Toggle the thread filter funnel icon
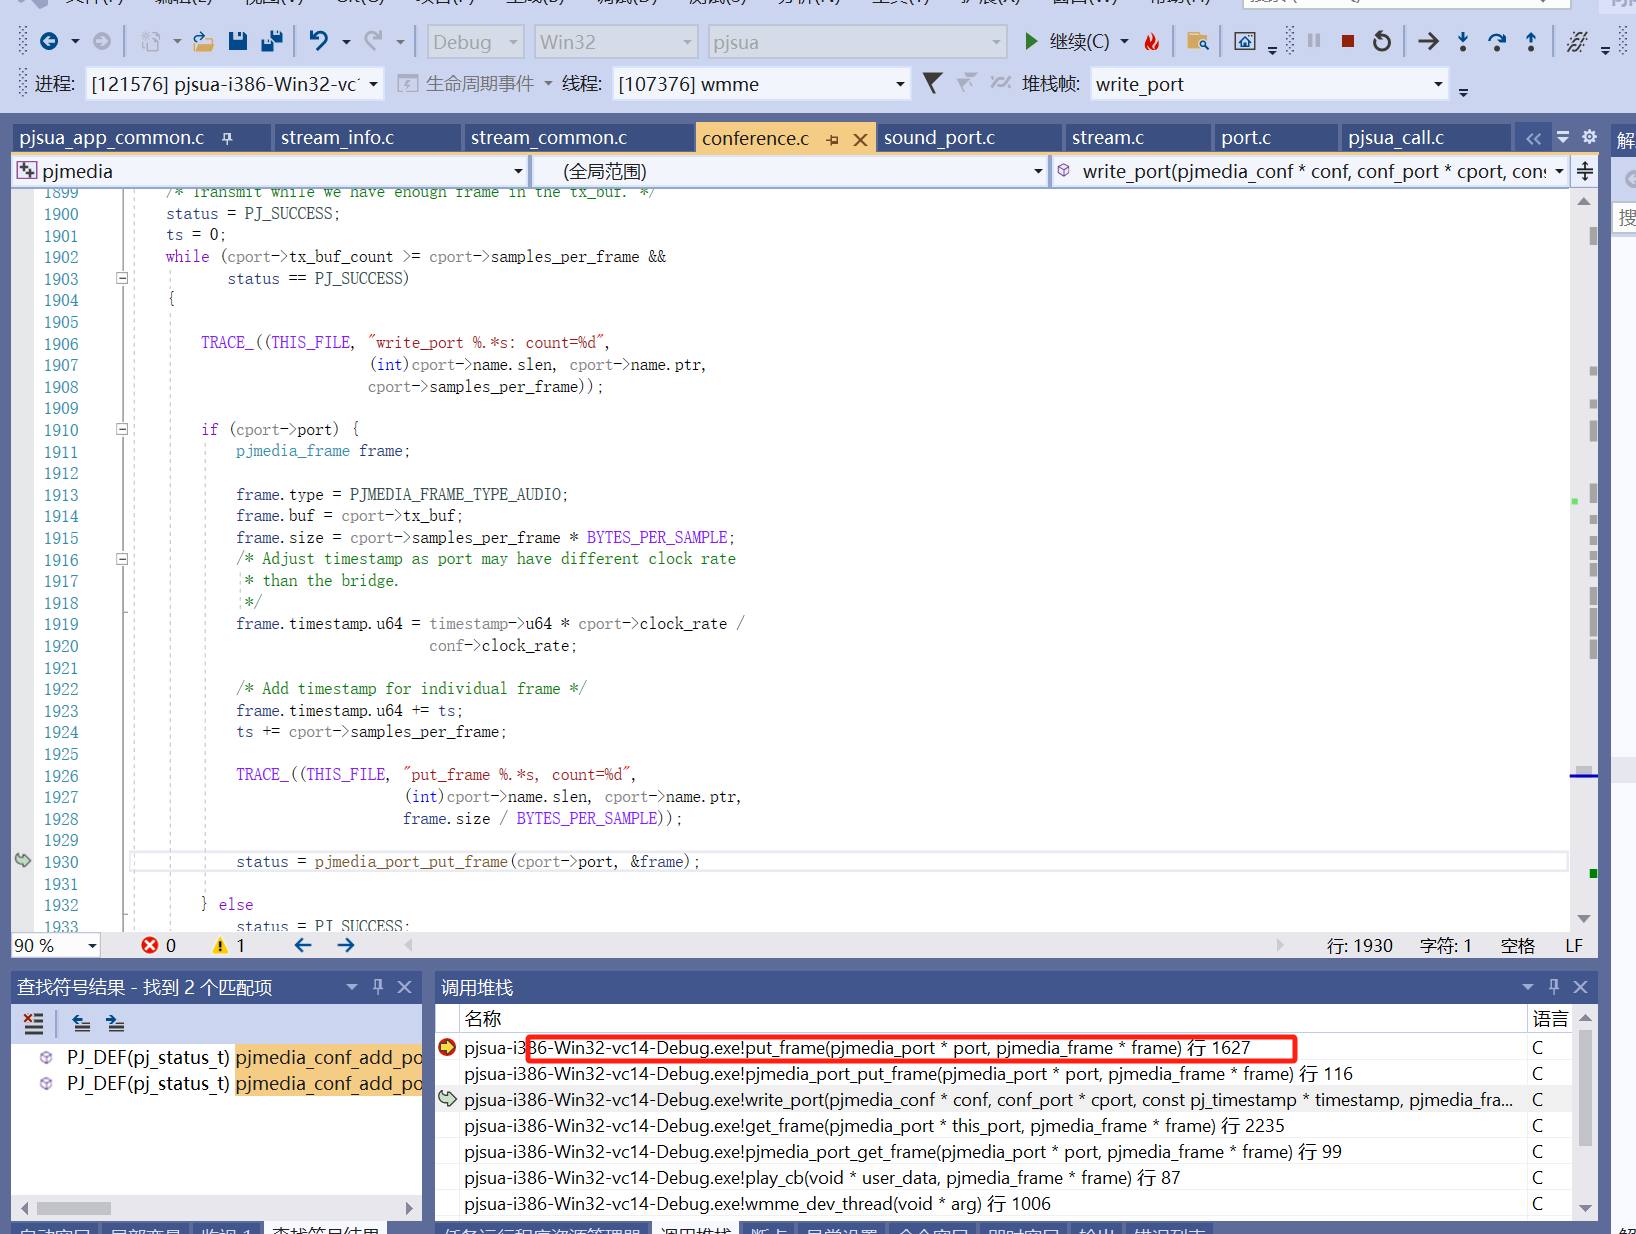1636x1234 pixels. [x=932, y=84]
